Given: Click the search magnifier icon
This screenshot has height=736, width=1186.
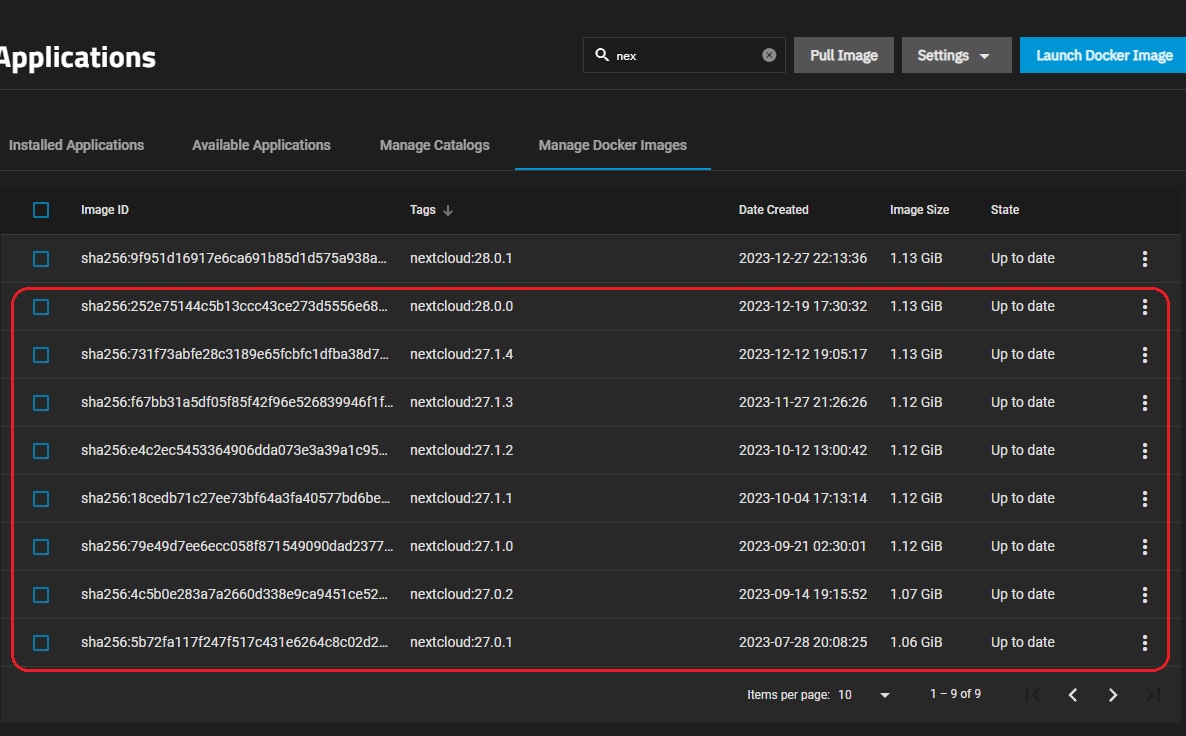Looking at the screenshot, I should [x=602, y=54].
